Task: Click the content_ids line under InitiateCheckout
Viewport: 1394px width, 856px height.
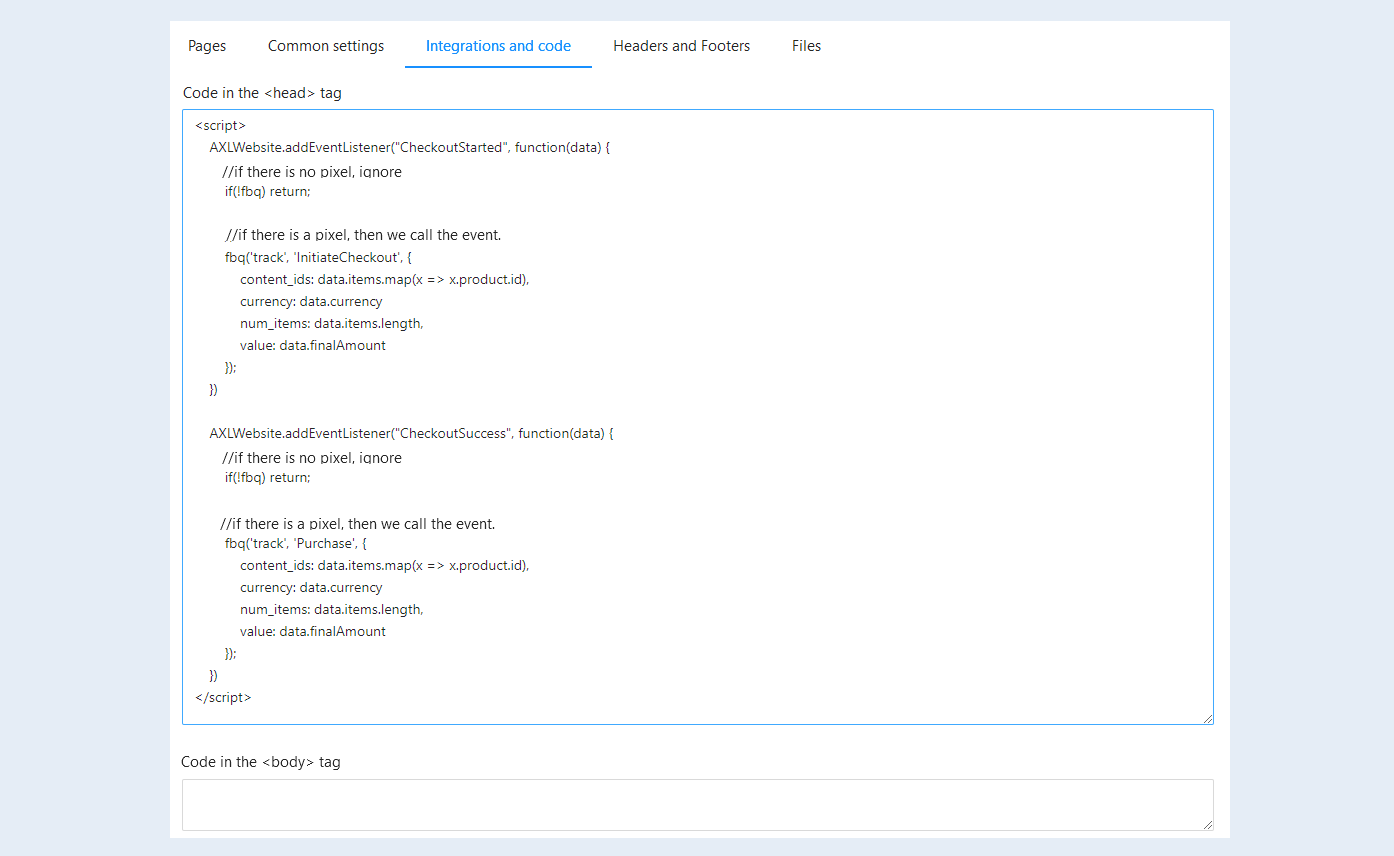Action: pos(384,279)
